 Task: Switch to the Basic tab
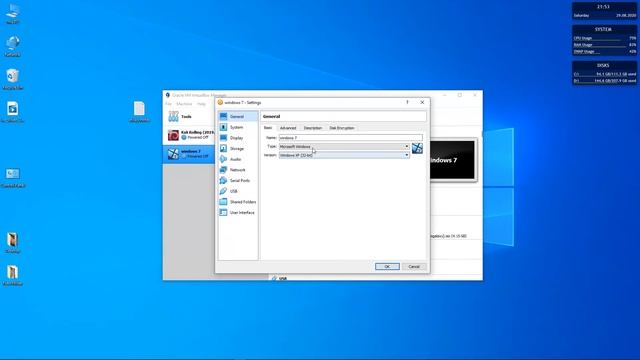pos(268,128)
